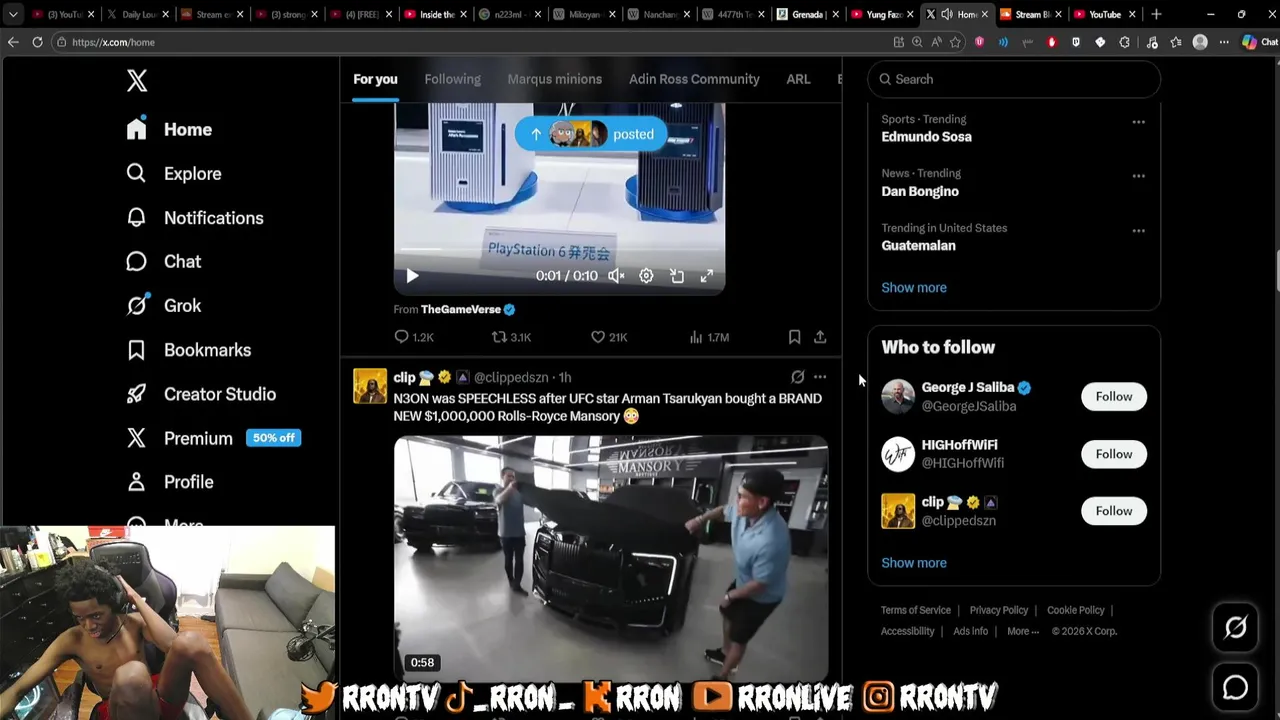The width and height of the screenshot is (1280, 720).
Task: Bookmark the TheGameVerse video post
Action: click(794, 337)
